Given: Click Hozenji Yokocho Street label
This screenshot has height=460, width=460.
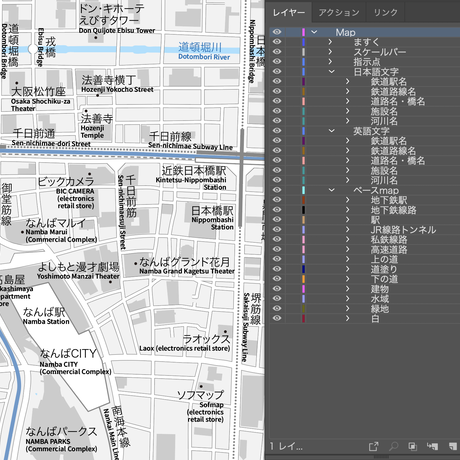Looking at the screenshot, I should click(x=117, y=89).
